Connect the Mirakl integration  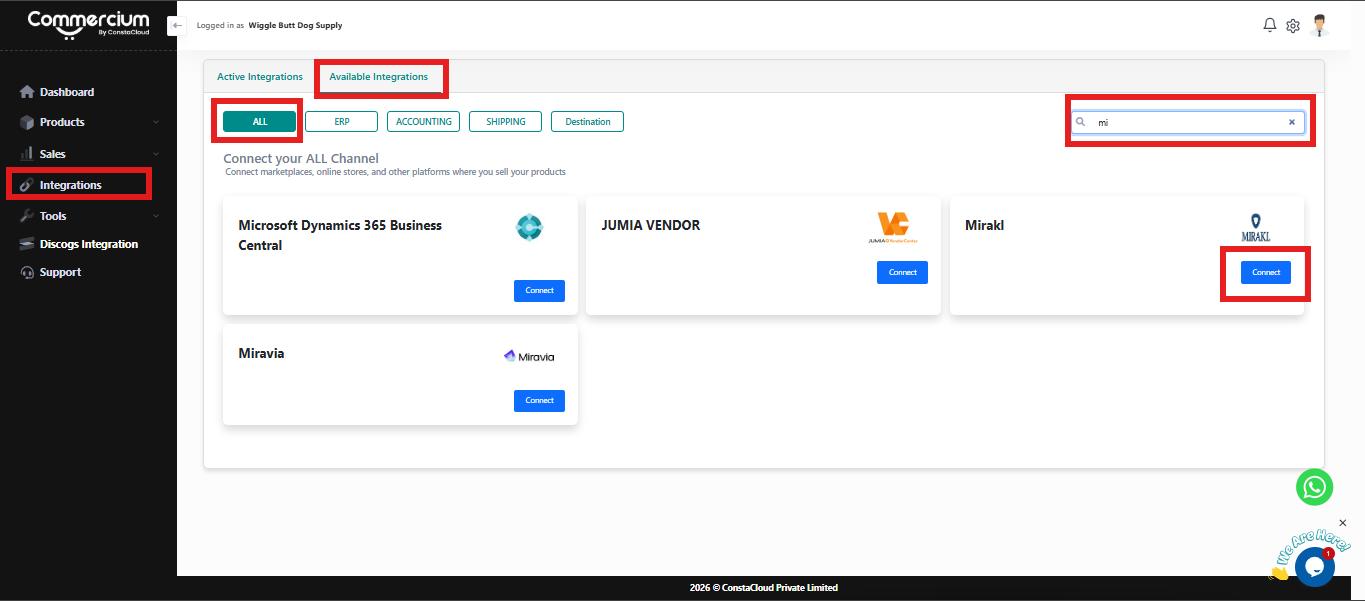[x=1266, y=272]
